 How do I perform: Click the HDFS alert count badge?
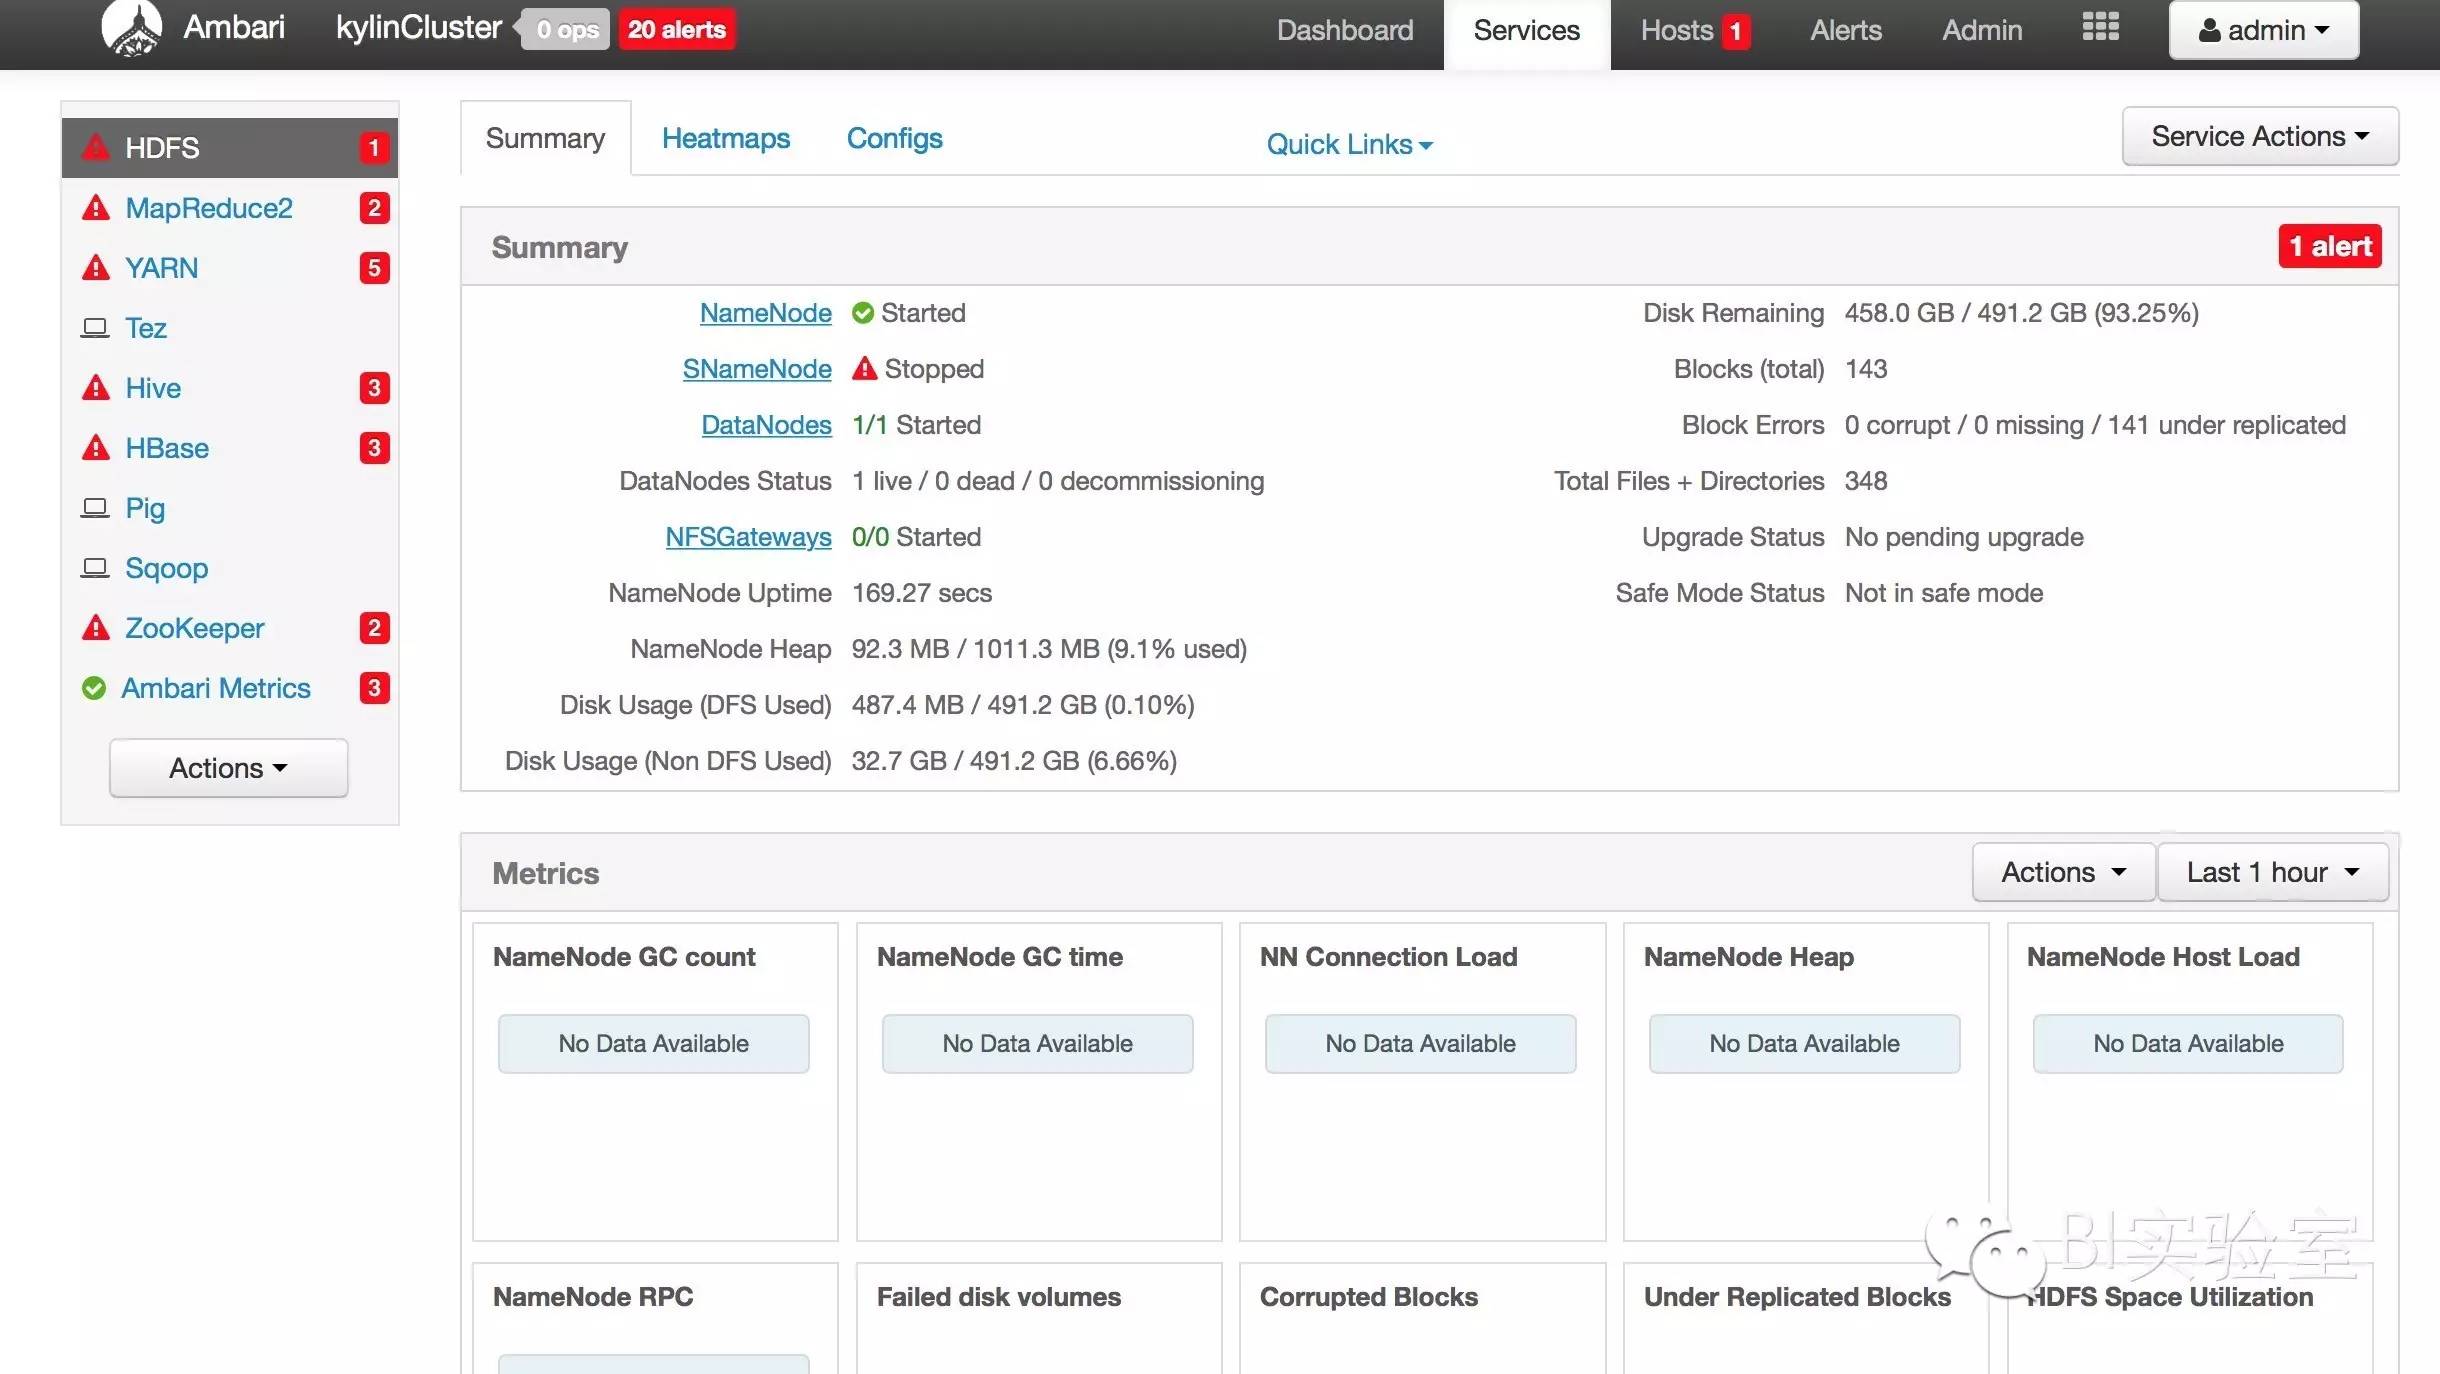point(374,148)
